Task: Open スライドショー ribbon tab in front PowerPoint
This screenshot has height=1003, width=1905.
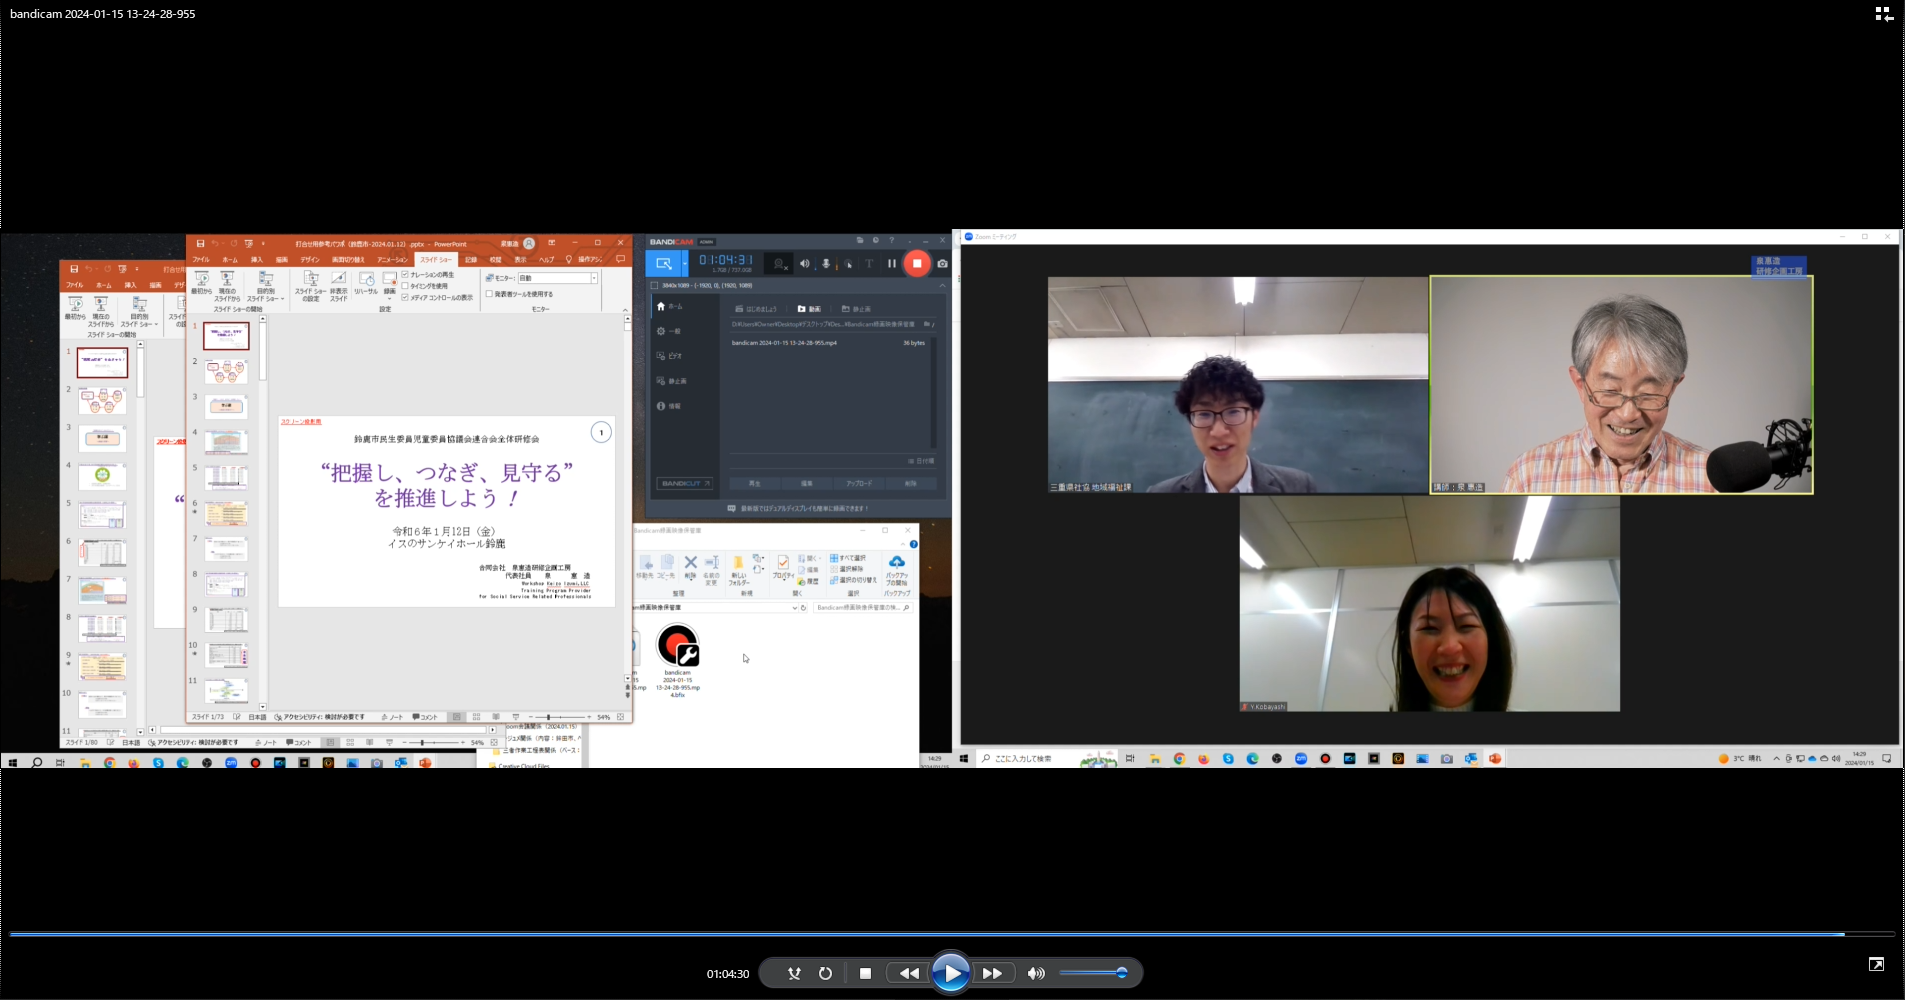Action: (x=435, y=259)
